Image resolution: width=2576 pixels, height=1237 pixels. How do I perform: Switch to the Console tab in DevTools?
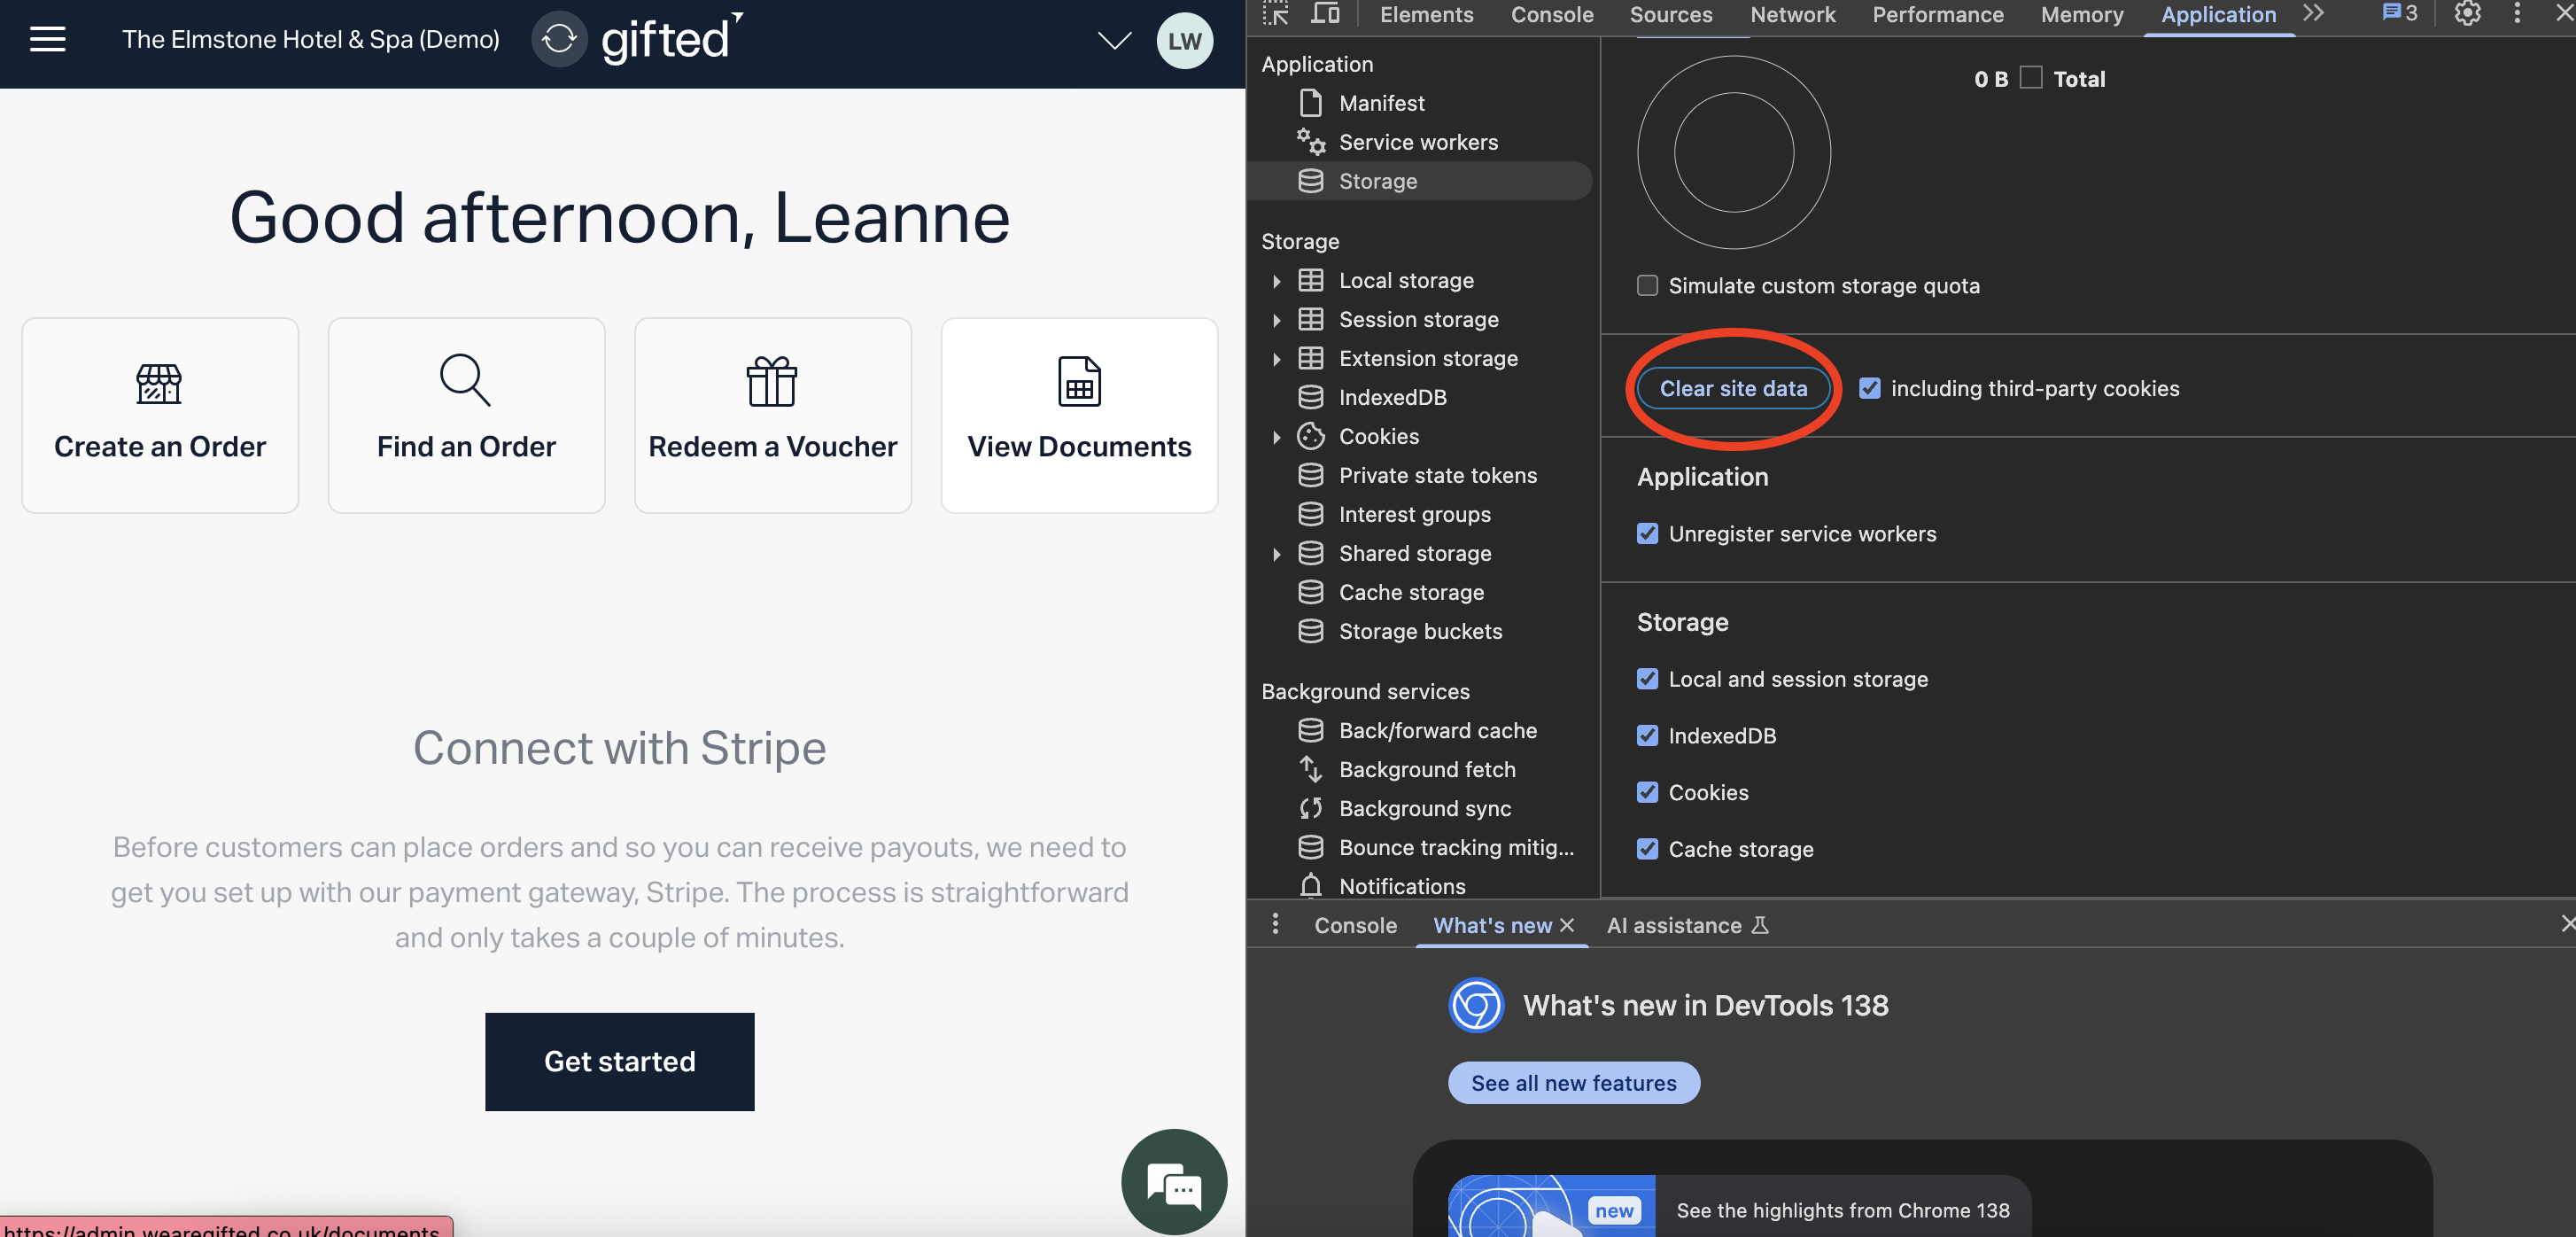(x=1551, y=14)
